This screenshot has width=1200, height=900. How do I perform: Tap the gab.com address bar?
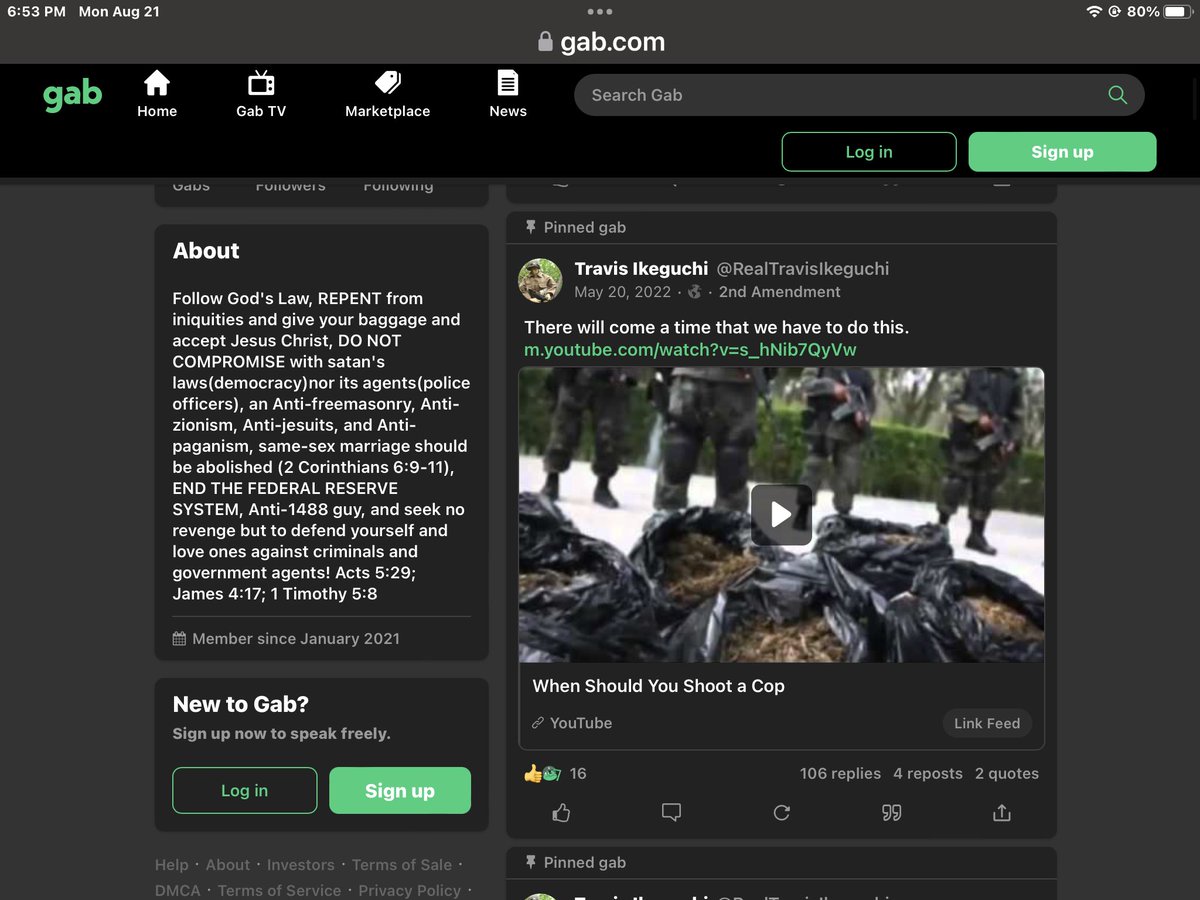[x=600, y=42]
